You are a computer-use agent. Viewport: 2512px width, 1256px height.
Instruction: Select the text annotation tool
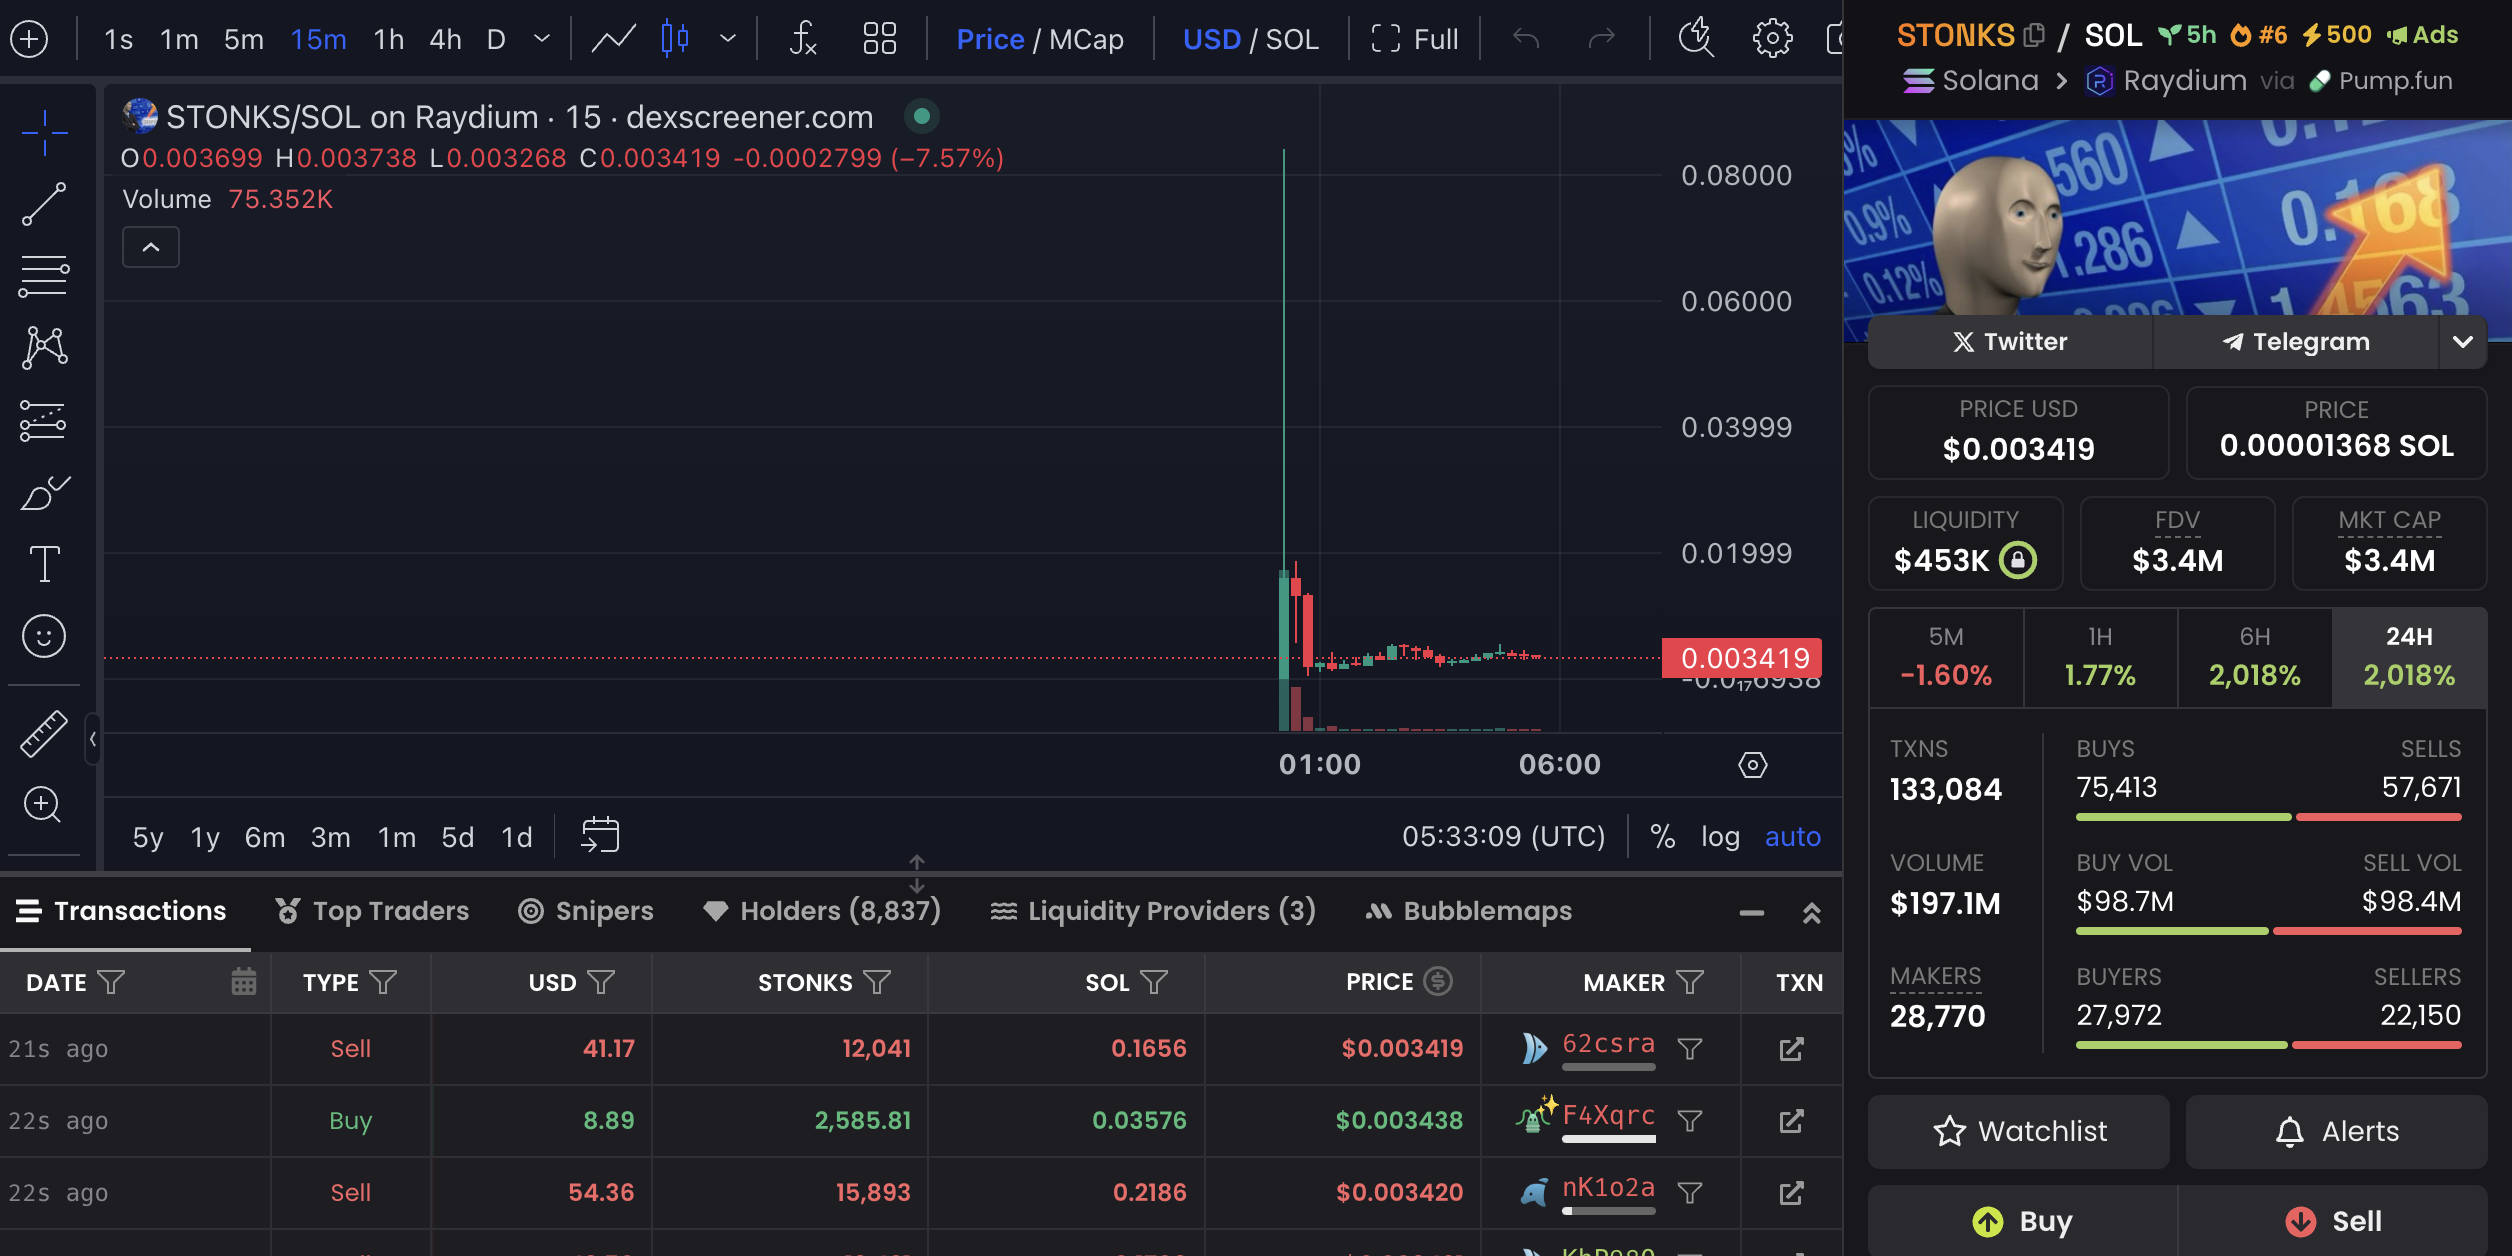44,564
